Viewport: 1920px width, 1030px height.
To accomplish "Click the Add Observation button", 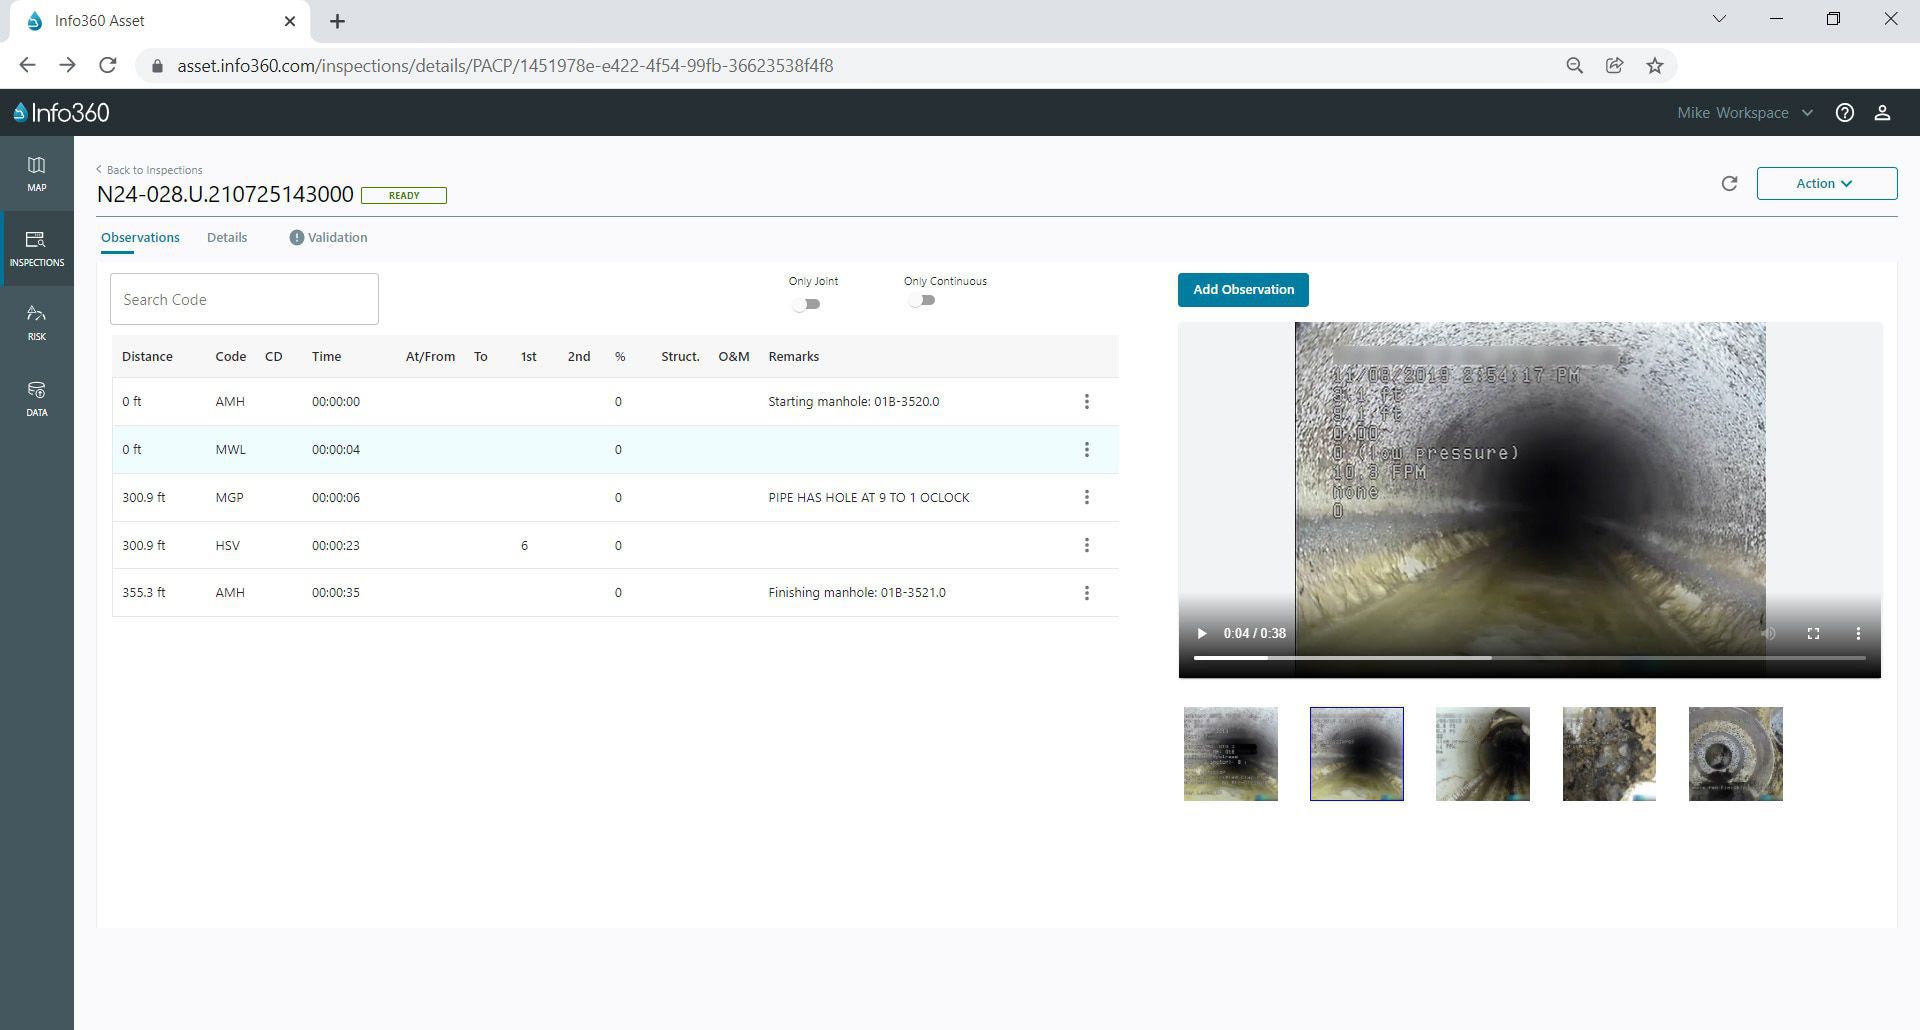I will [x=1242, y=290].
